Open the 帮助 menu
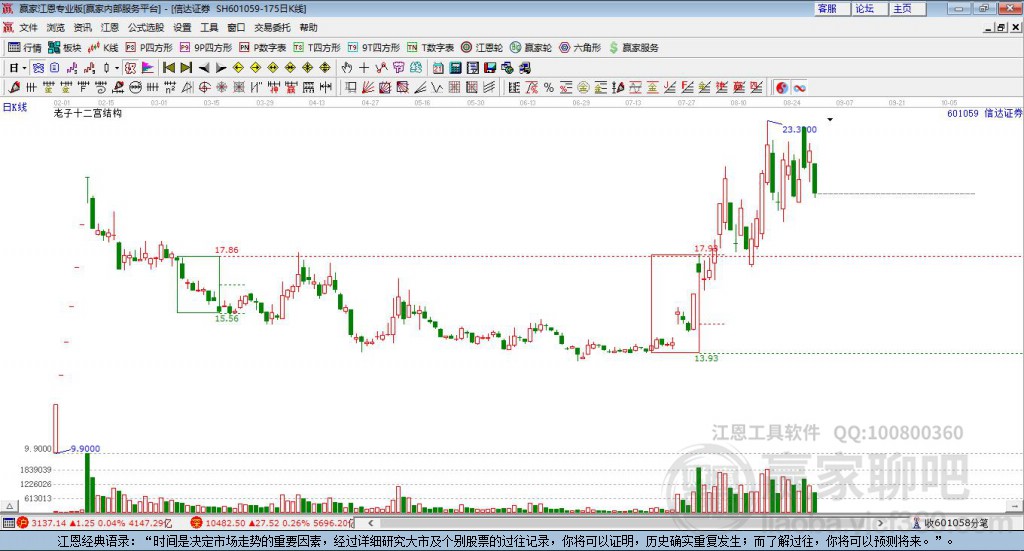This screenshot has height=551, width=1024. (308, 27)
